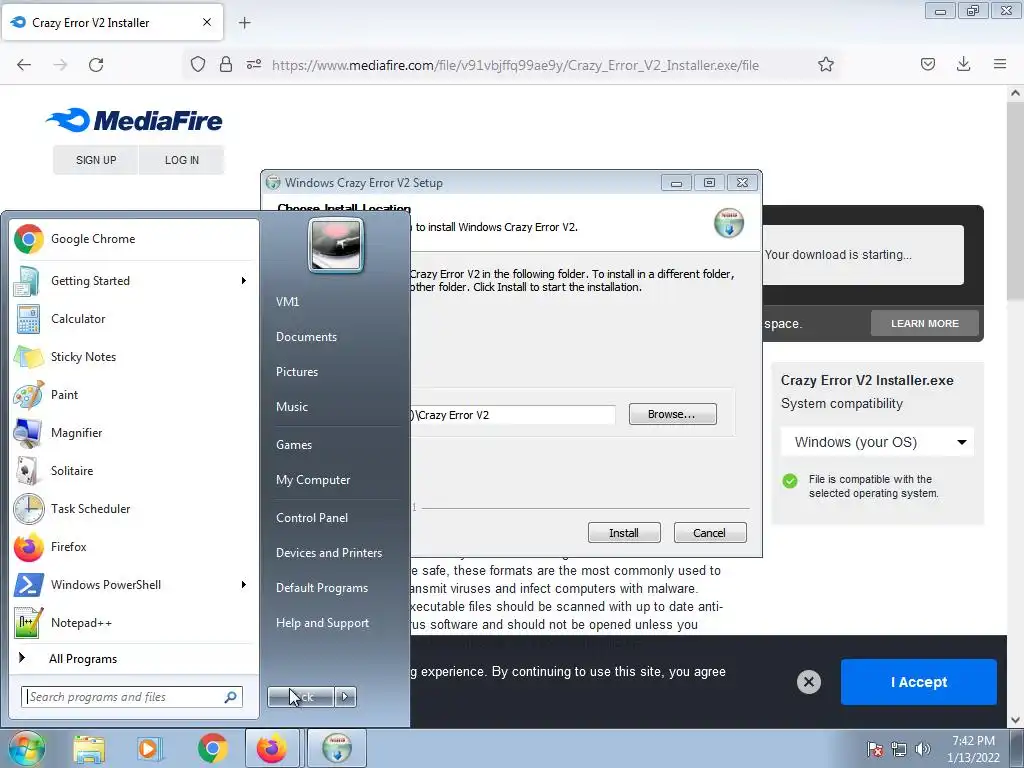Viewport: 1024px width, 768px height.
Task: Click the volume icon in system tray
Action: tap(923, 749)
